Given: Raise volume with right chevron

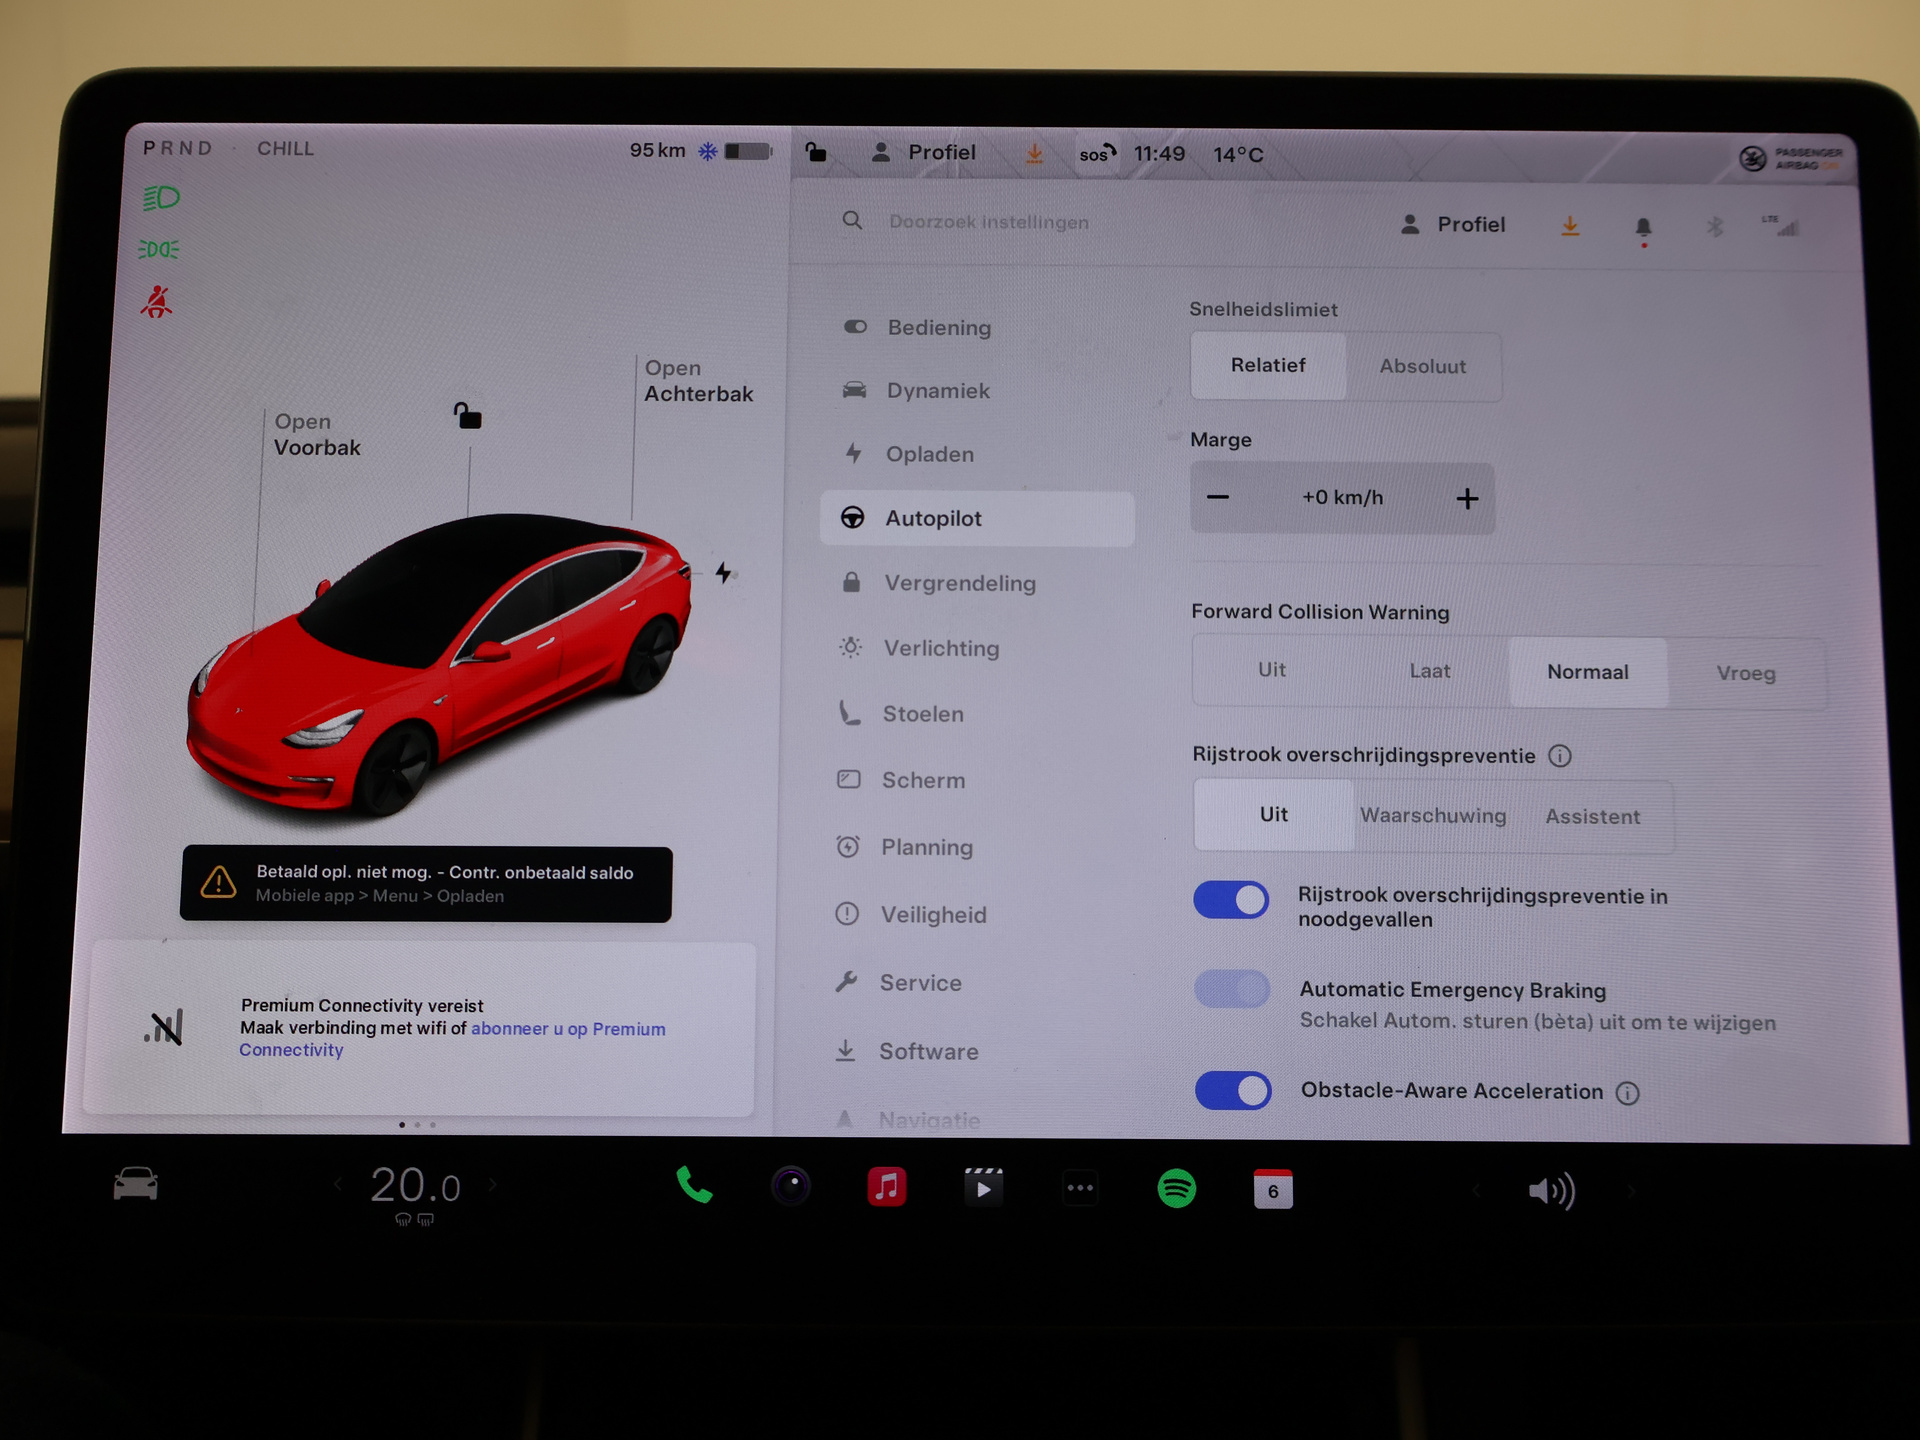Looking at the screenshot, I should (x=1631, y=1191).
